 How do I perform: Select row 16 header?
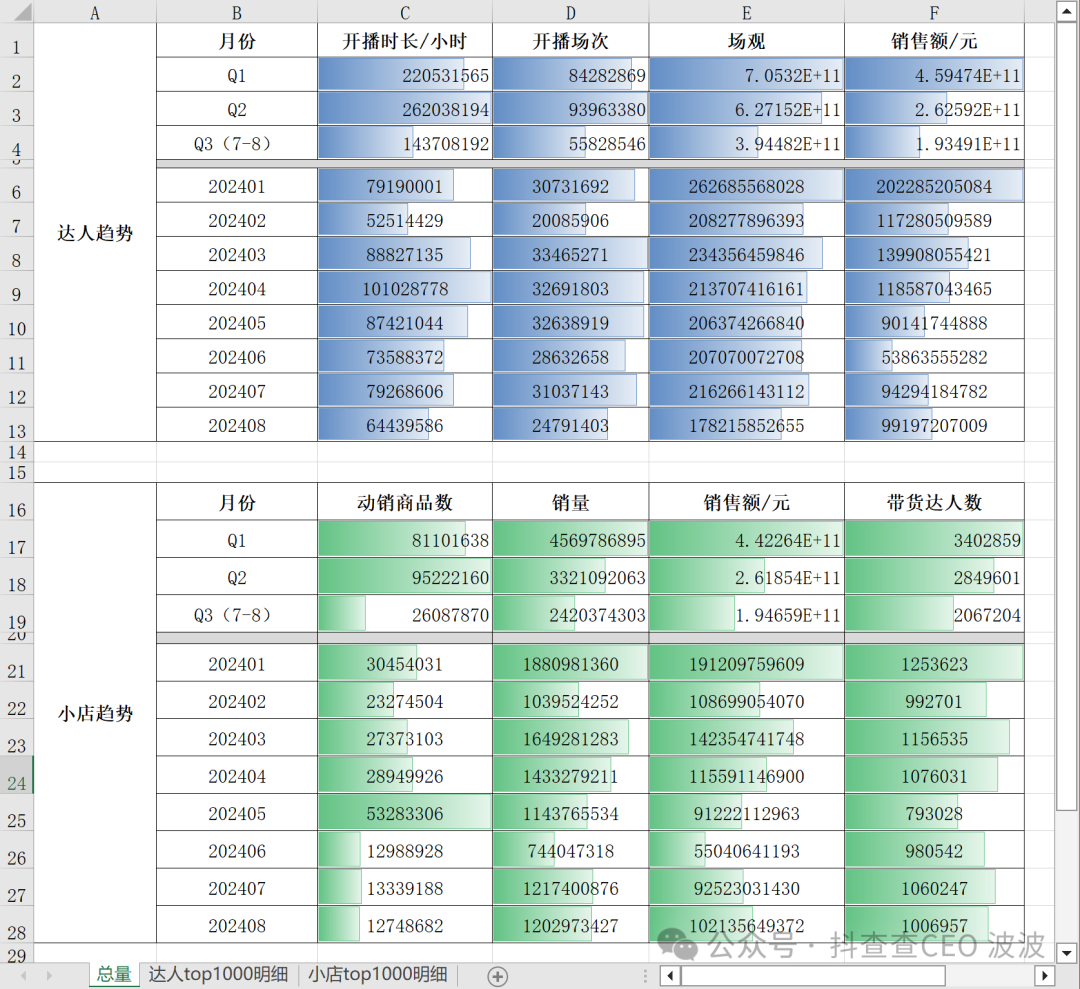click(17, 502)
